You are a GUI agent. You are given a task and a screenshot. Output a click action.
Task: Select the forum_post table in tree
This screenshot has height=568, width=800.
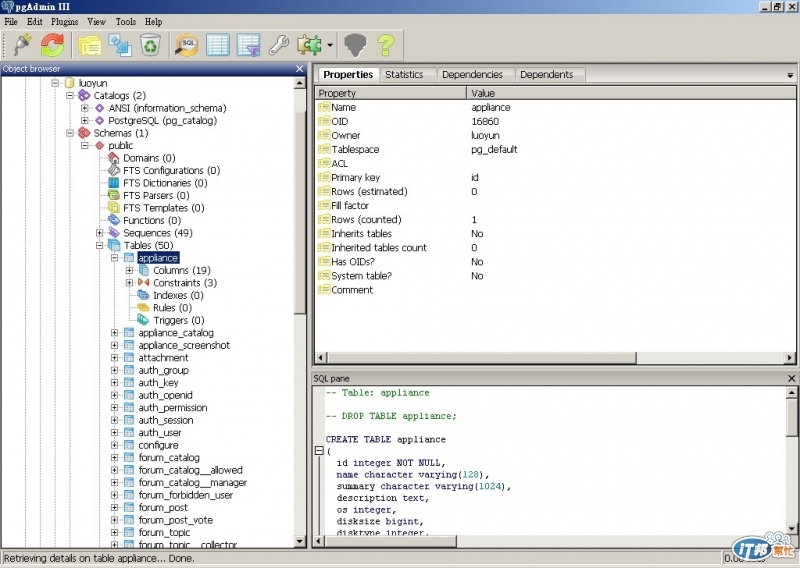(x=163, y=508)
